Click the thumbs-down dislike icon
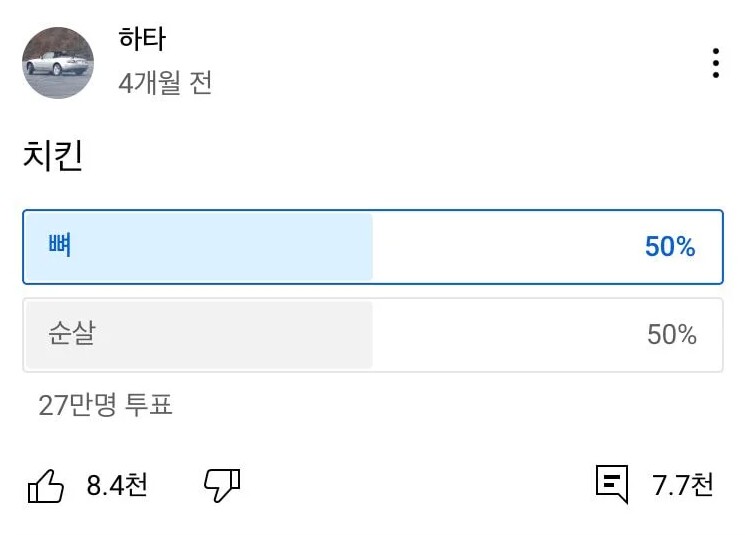745x535 pixels. point(222,485)
